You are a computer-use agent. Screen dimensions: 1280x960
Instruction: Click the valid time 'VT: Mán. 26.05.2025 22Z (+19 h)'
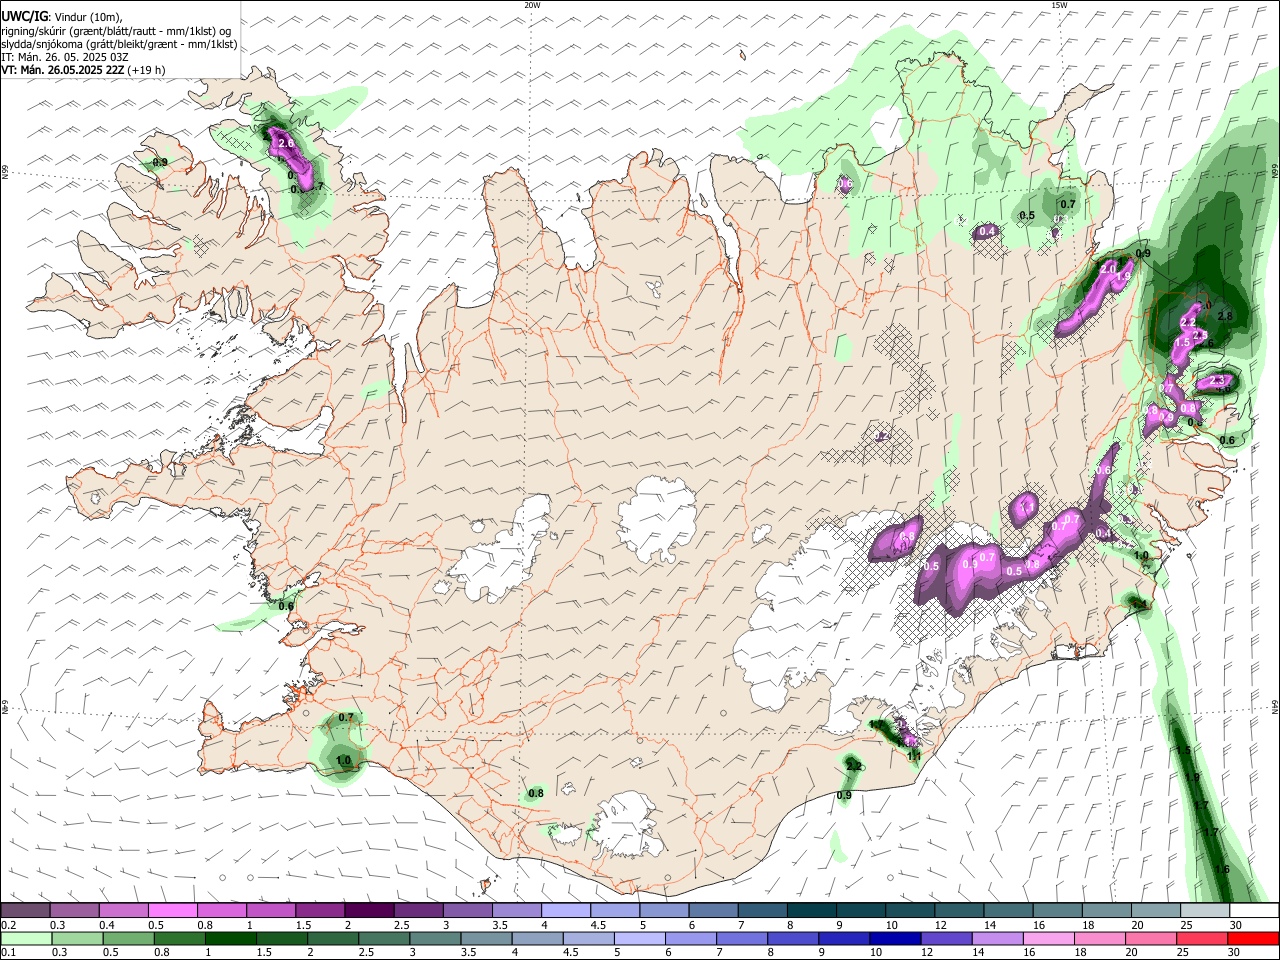(83, 70)
